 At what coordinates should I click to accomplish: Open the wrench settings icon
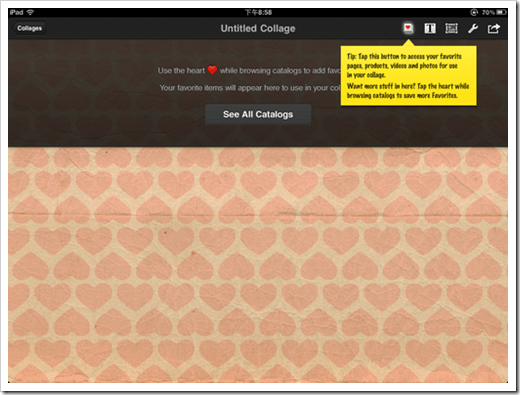coord(473,29)
